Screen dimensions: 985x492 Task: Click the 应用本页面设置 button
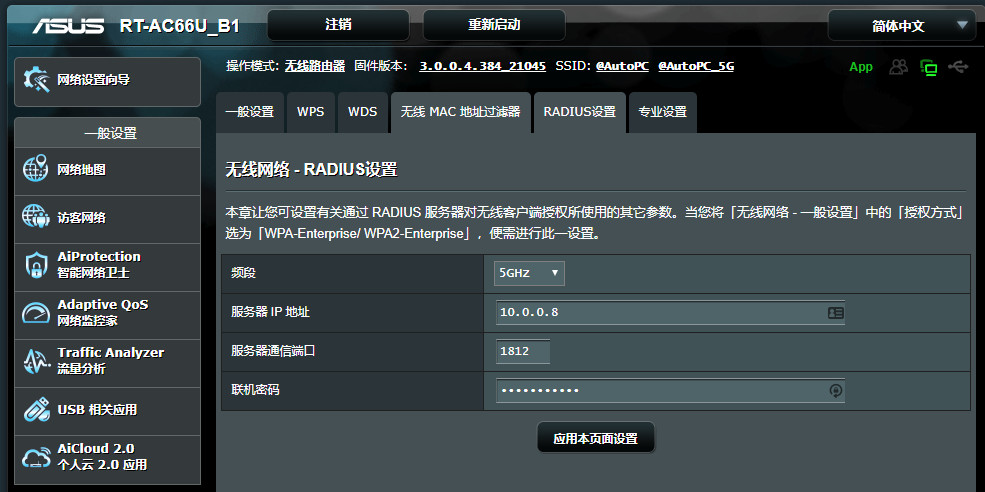pyautogui.click(x=595, y=438)
